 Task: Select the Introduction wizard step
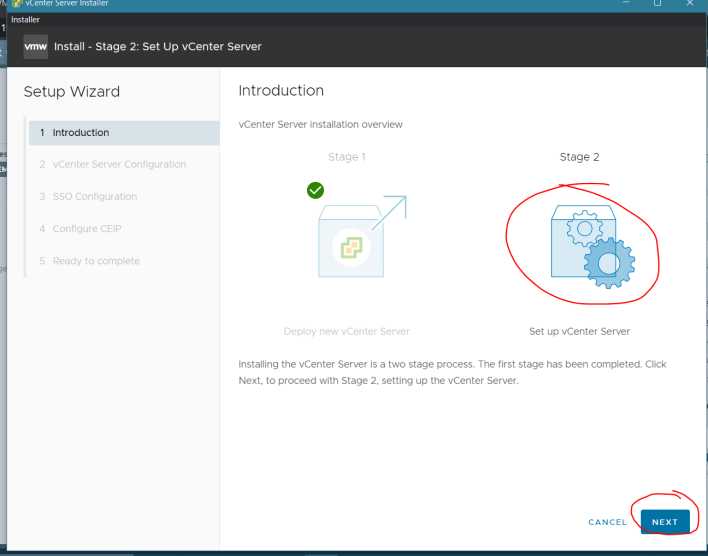[x=124, y=133]
